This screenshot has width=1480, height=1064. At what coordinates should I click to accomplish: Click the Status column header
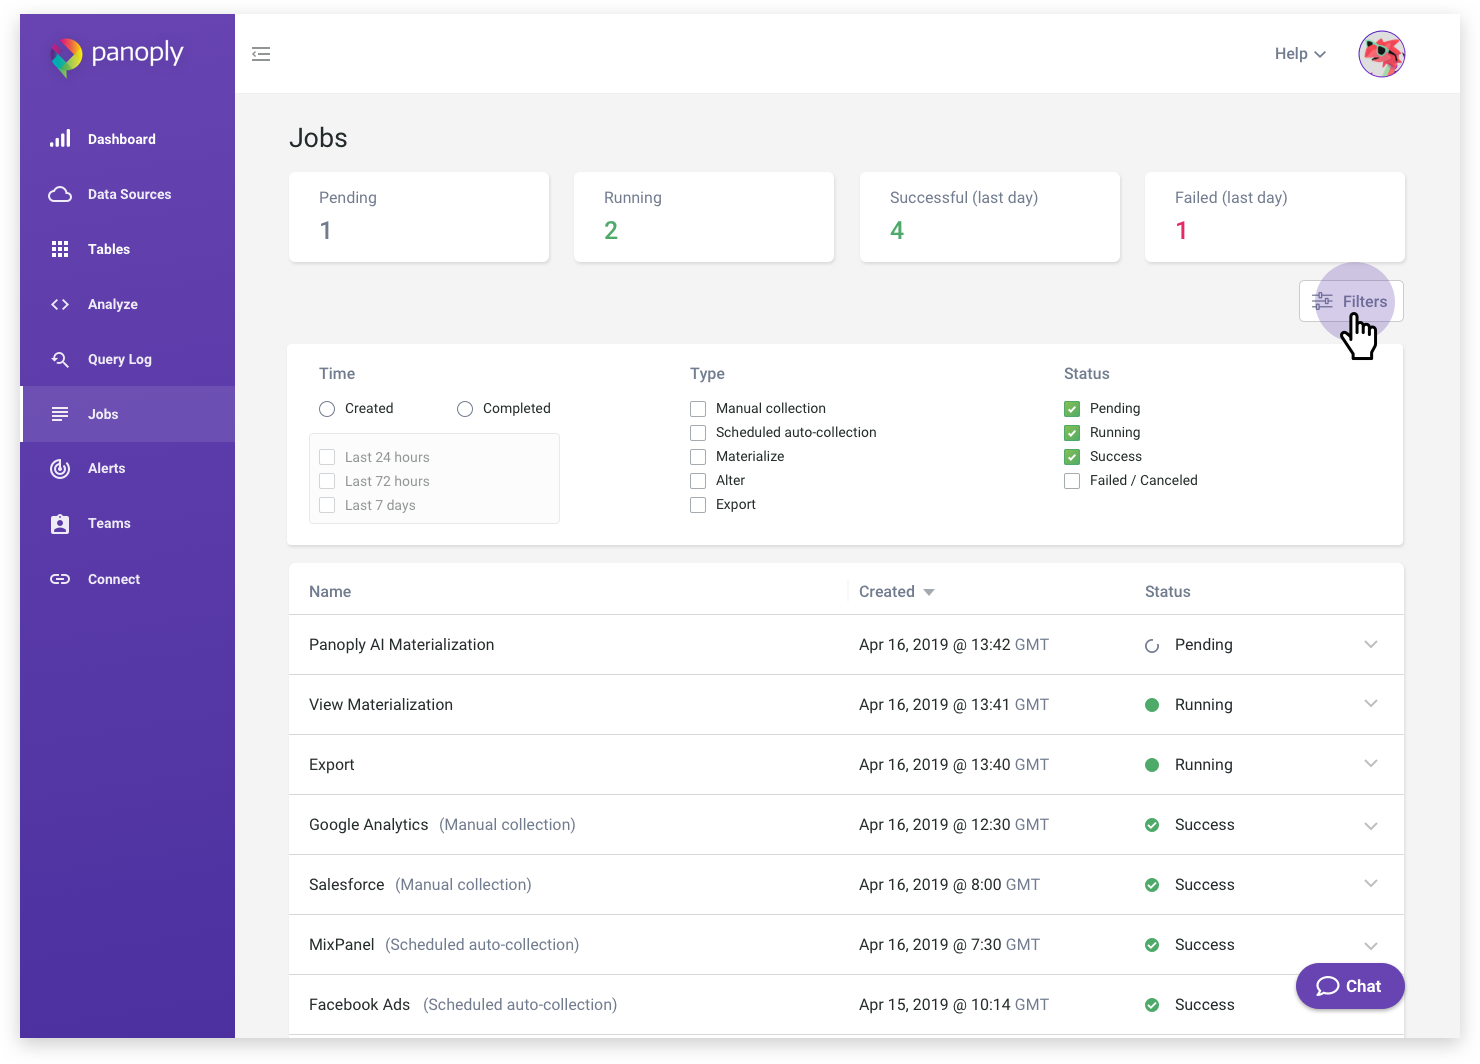[1168, 592]
